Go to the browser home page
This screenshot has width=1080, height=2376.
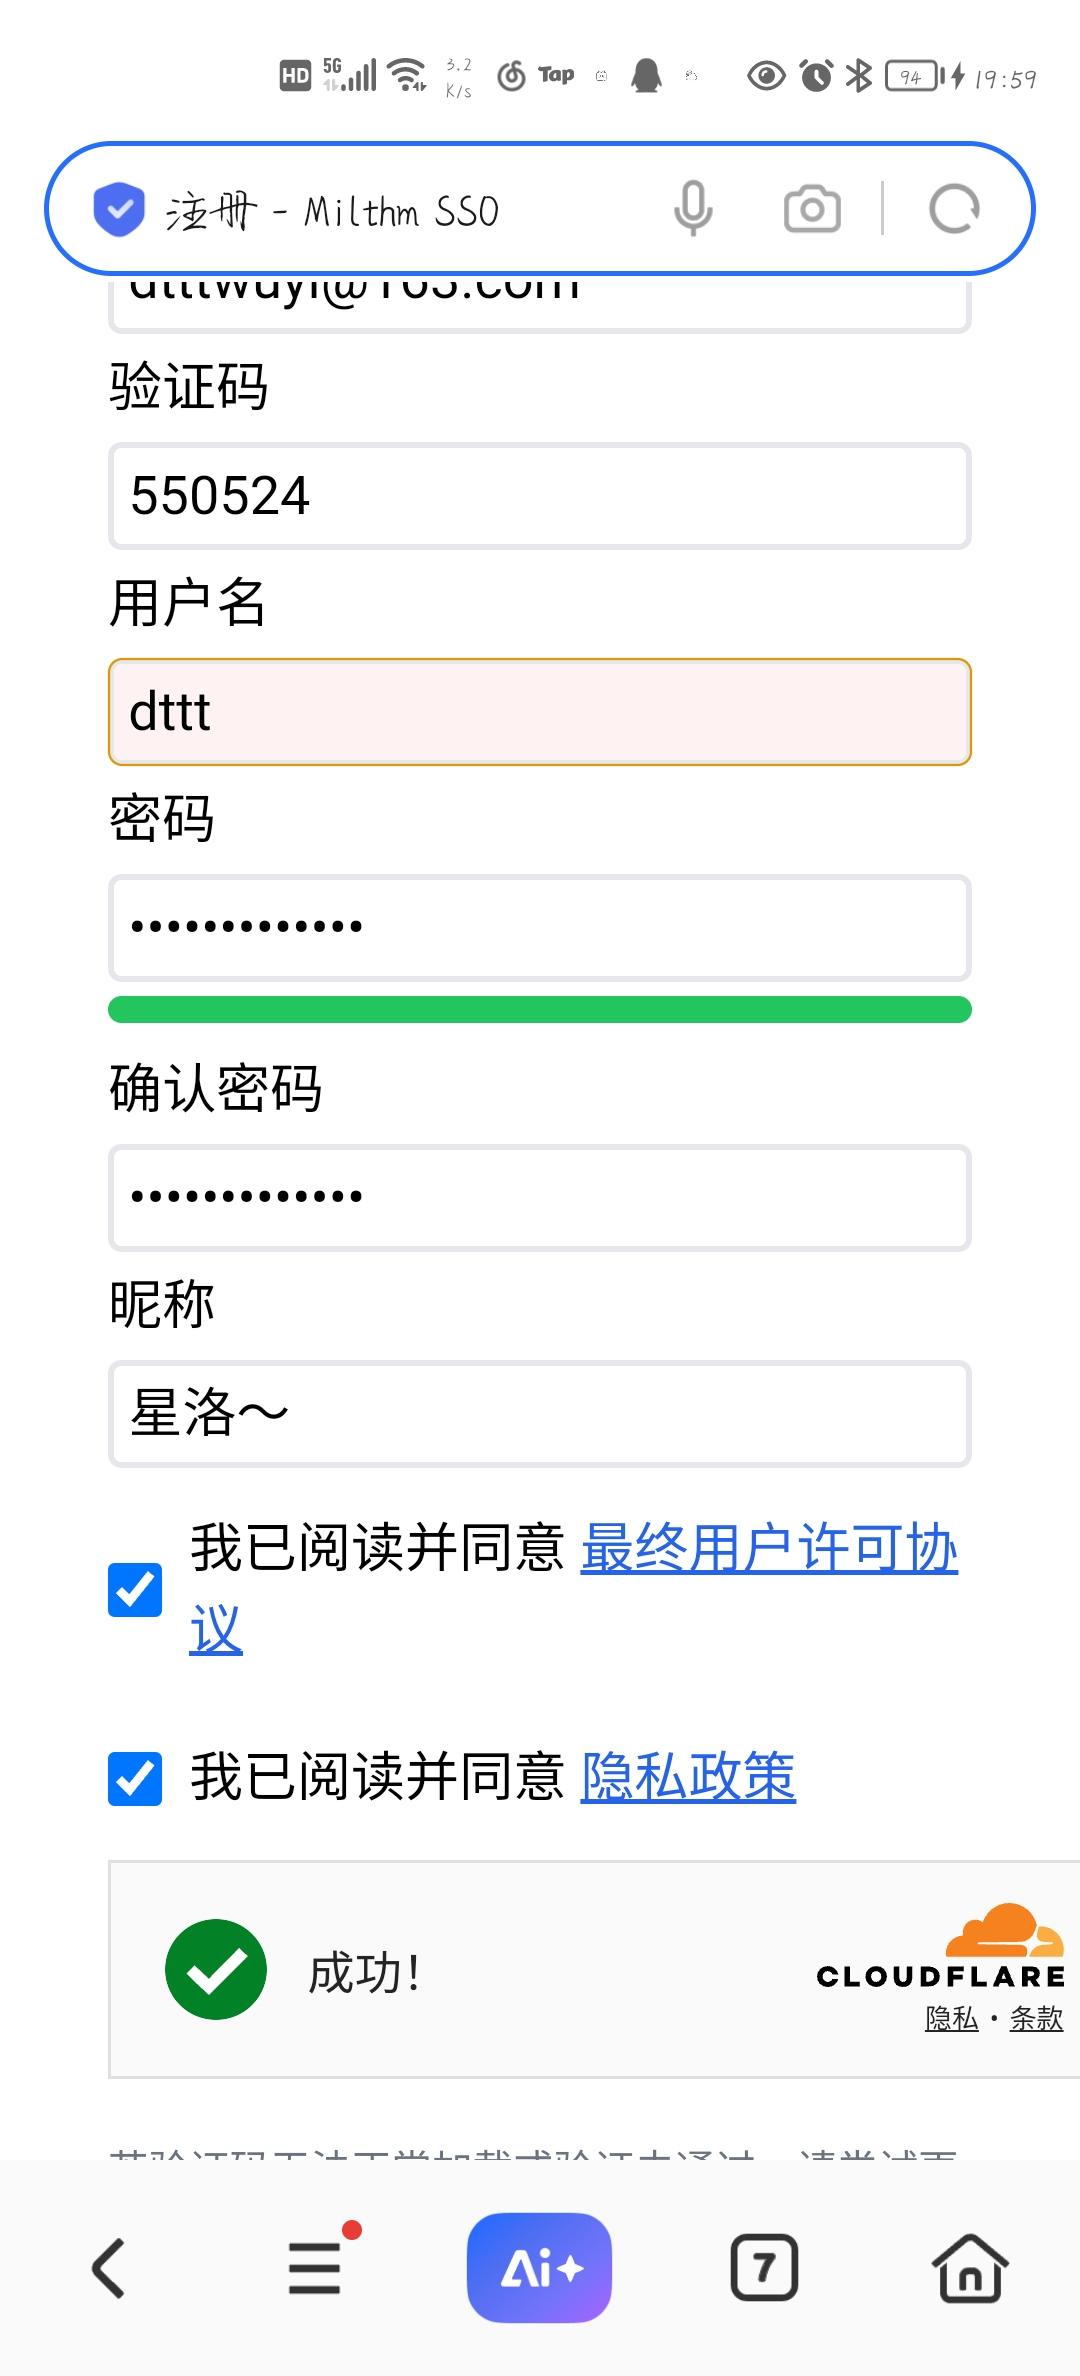(x=969, y=2268)
